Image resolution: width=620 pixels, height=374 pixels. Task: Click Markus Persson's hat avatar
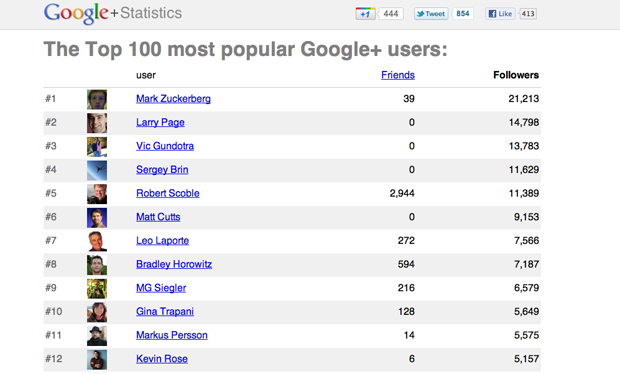[97, 336]
